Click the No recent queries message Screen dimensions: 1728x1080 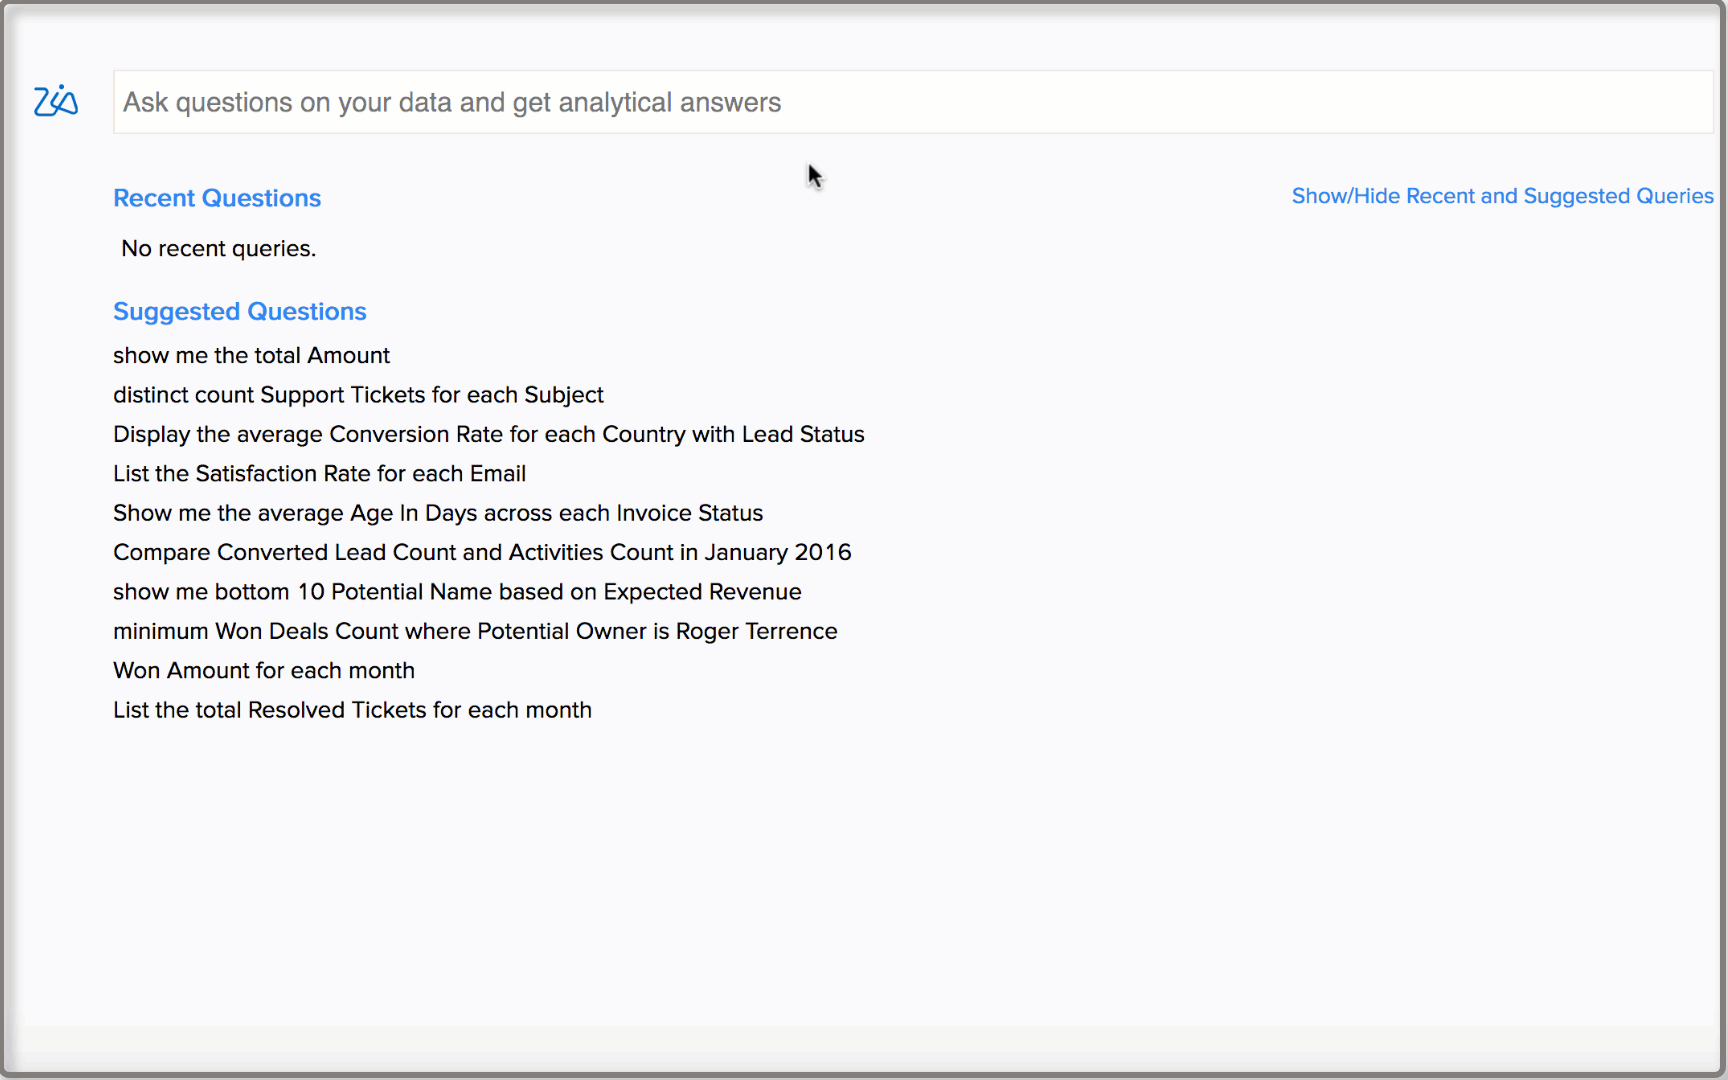pyautogui.click(x=217, y=248)
